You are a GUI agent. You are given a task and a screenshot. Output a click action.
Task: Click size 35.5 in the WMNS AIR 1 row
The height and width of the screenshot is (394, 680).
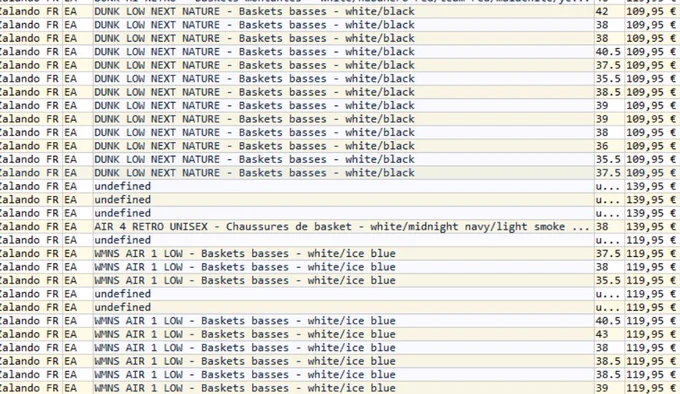(608, 280)
